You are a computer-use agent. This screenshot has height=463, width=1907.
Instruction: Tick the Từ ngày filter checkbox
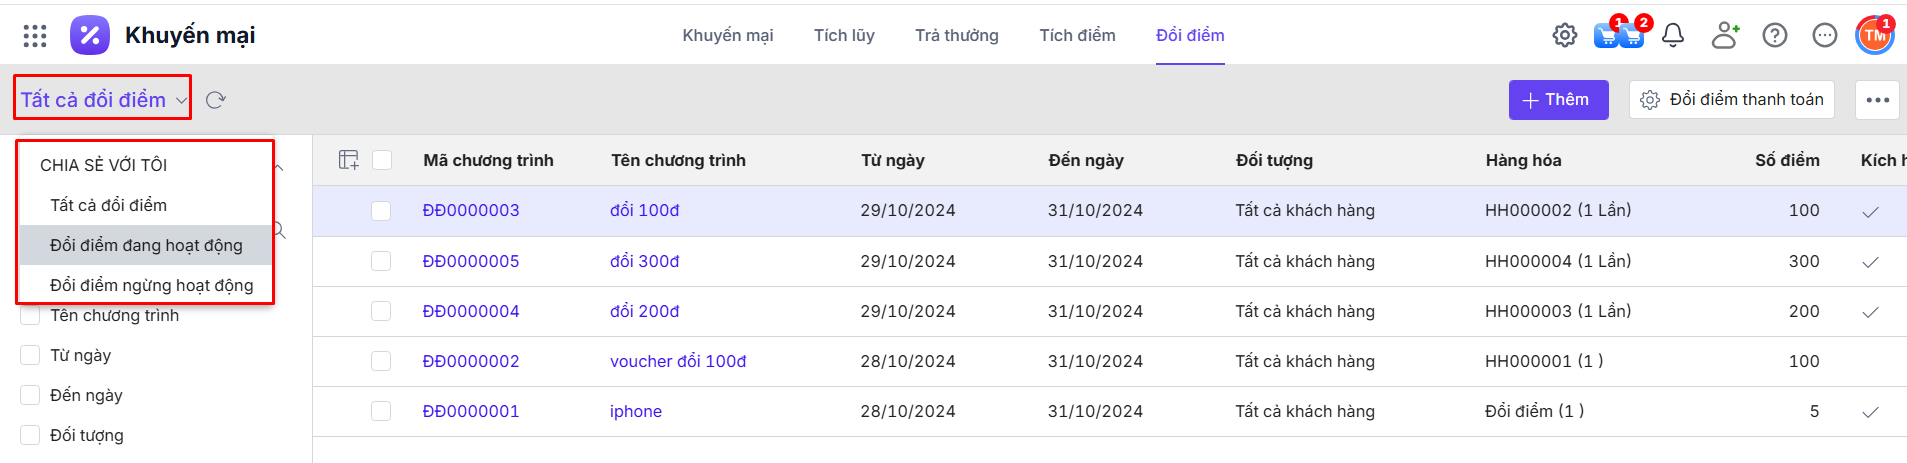coord(30,355)
